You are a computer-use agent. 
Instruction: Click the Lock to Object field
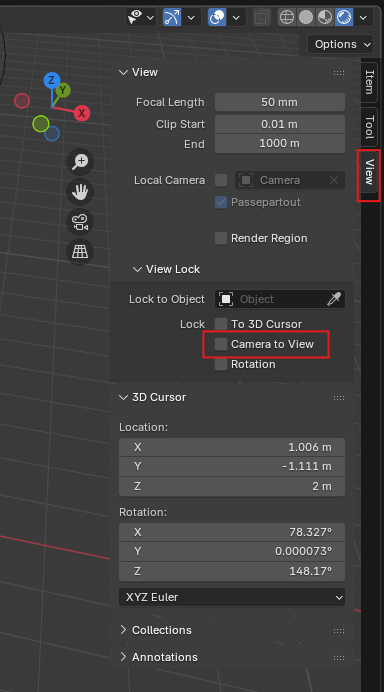click(280, 299)
